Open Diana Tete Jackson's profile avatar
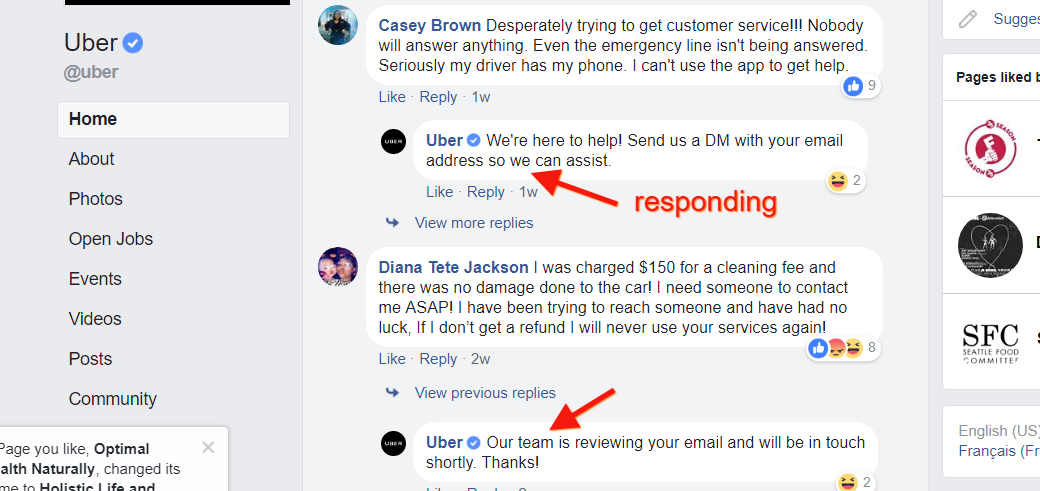 pos(338,267)
